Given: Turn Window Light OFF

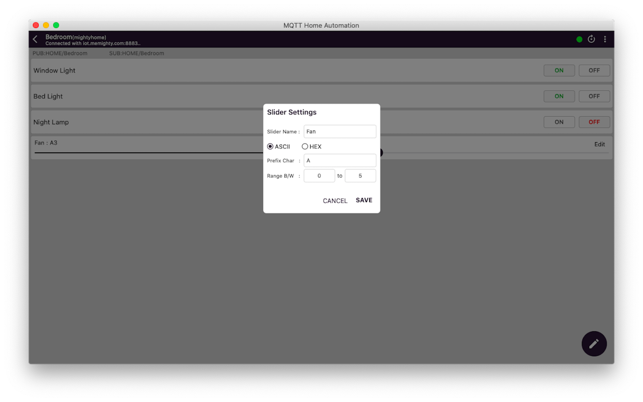Looking at the screenshot, I should tap(594, 71).
